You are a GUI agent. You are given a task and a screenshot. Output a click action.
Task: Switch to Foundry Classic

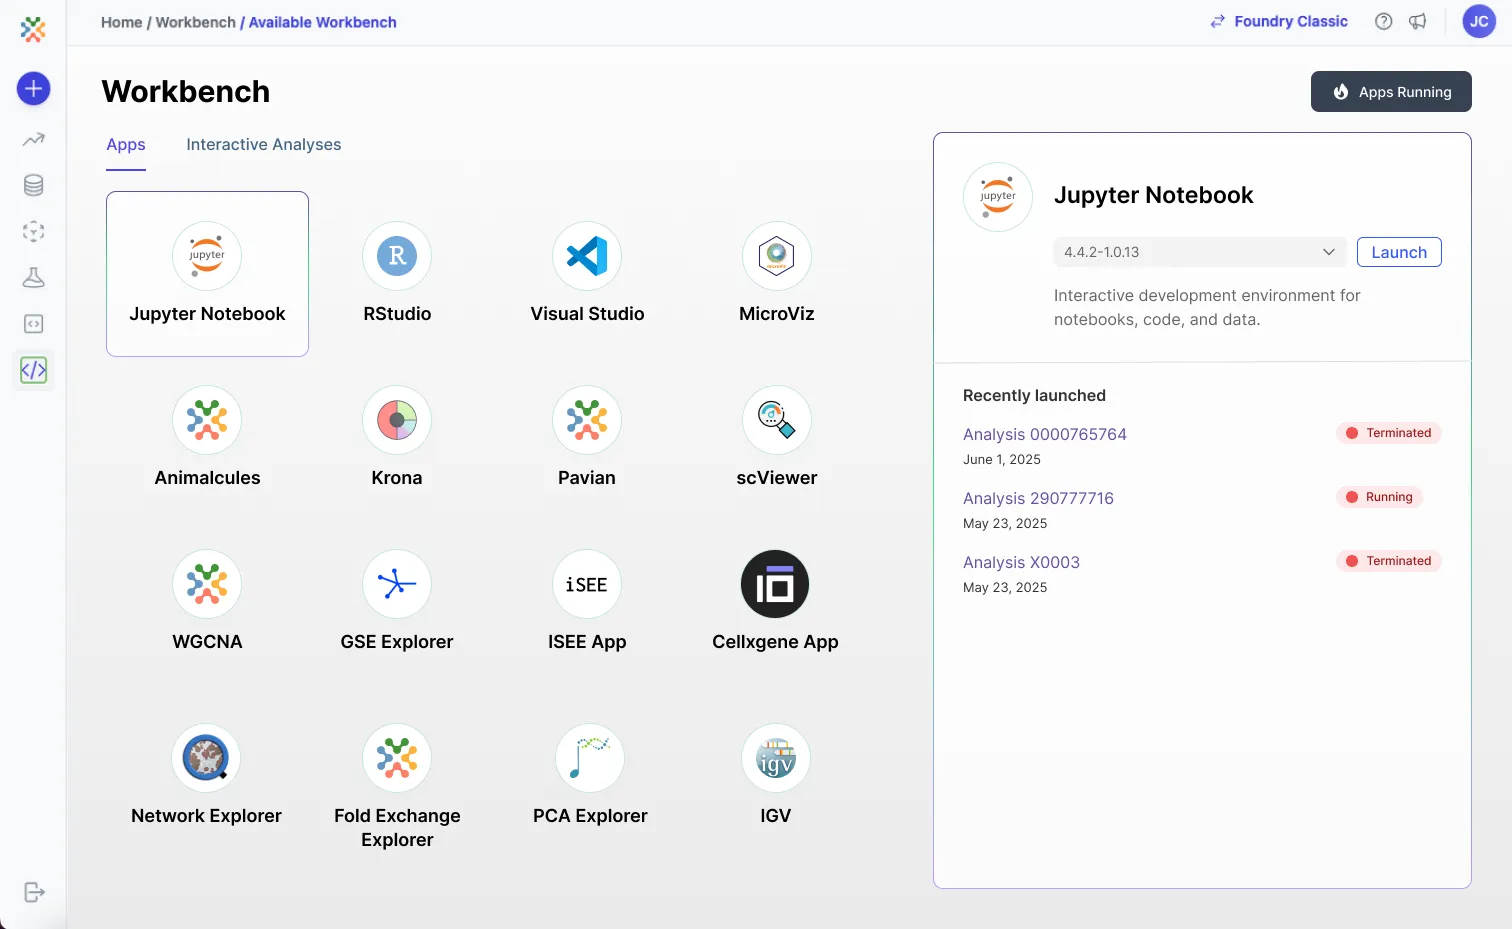point(1279,21)
